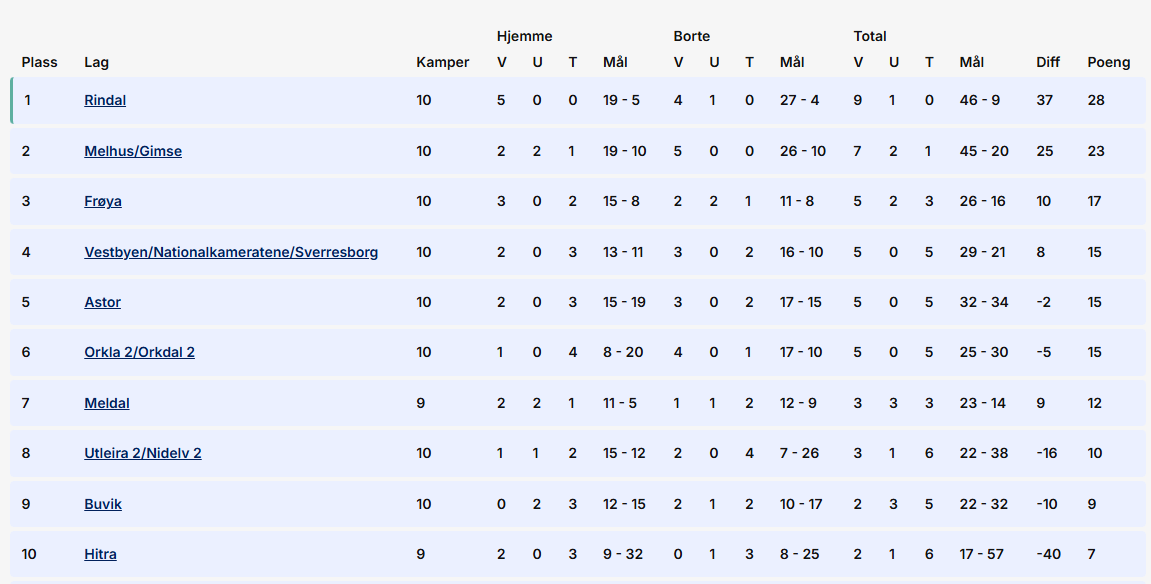The height and width of the screenshot is (584, 1151).
Task: Click Hitra's -40 goal difference cell
Action: (1049, 554)
